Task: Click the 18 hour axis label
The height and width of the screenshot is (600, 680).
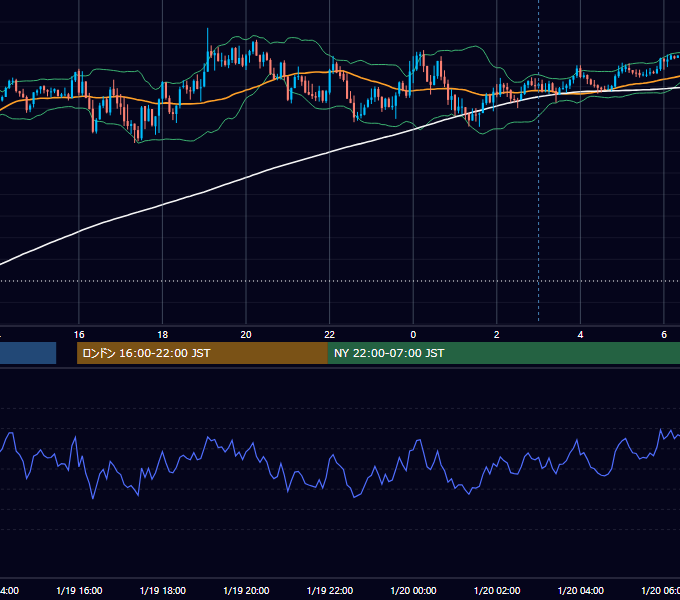Action: pos(163,335)
